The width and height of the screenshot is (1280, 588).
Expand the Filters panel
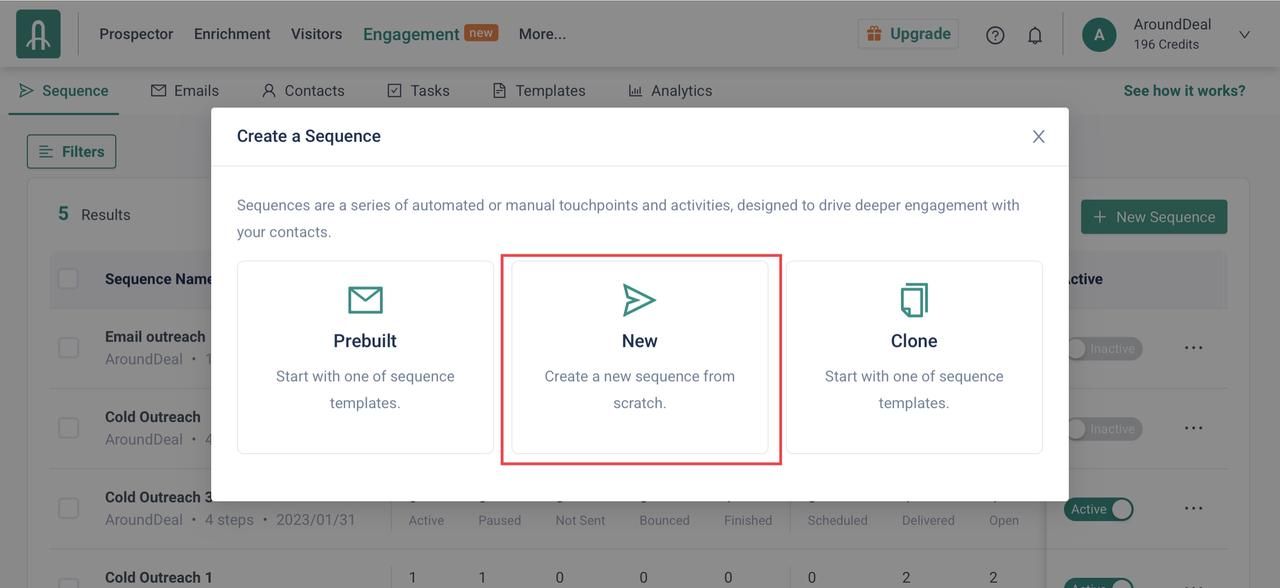(71, 152)
